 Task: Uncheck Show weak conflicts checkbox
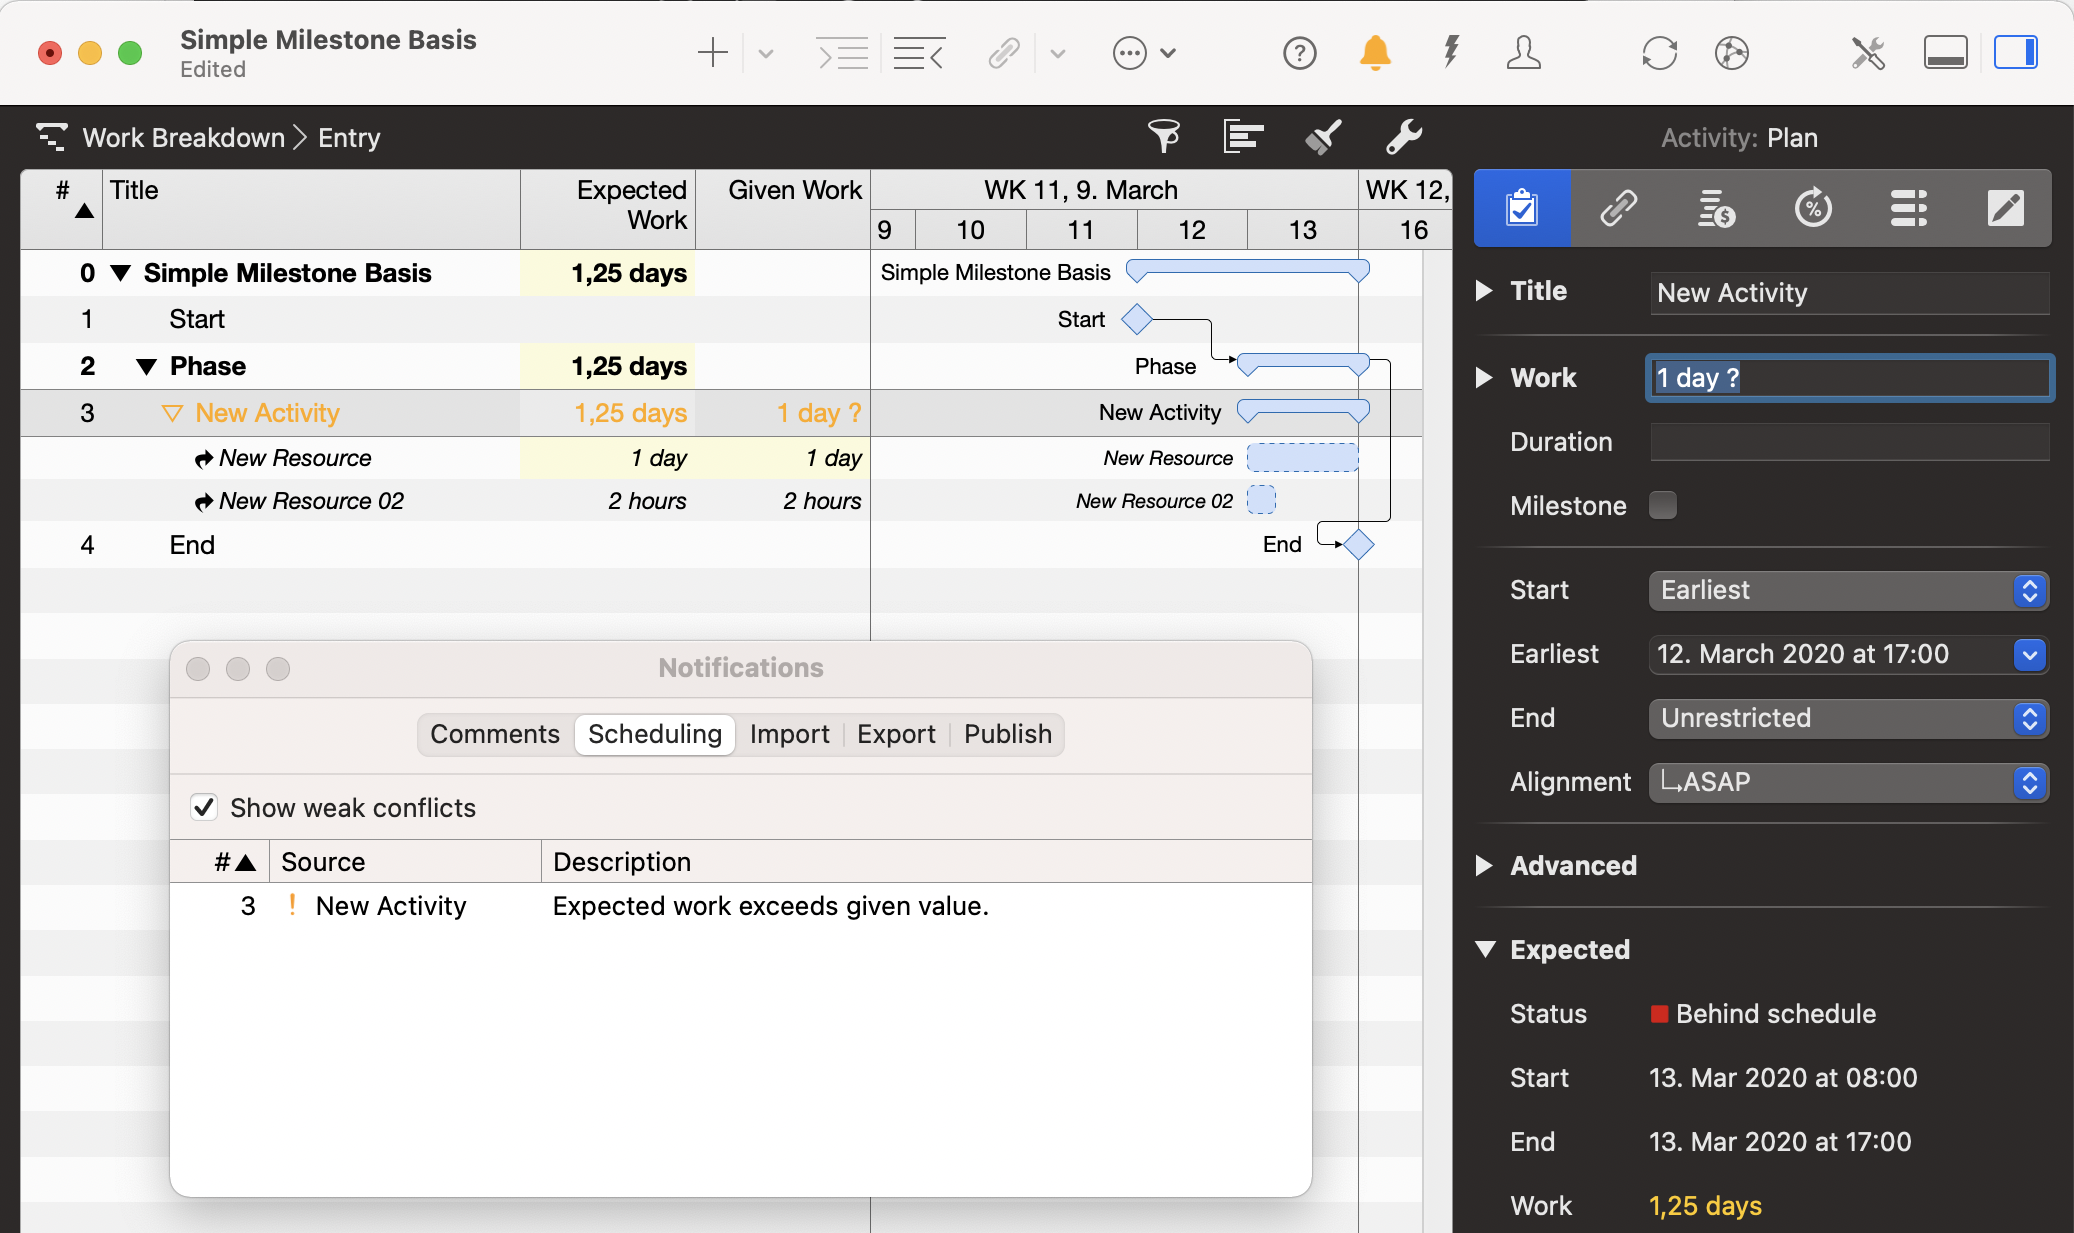(204, 807)
